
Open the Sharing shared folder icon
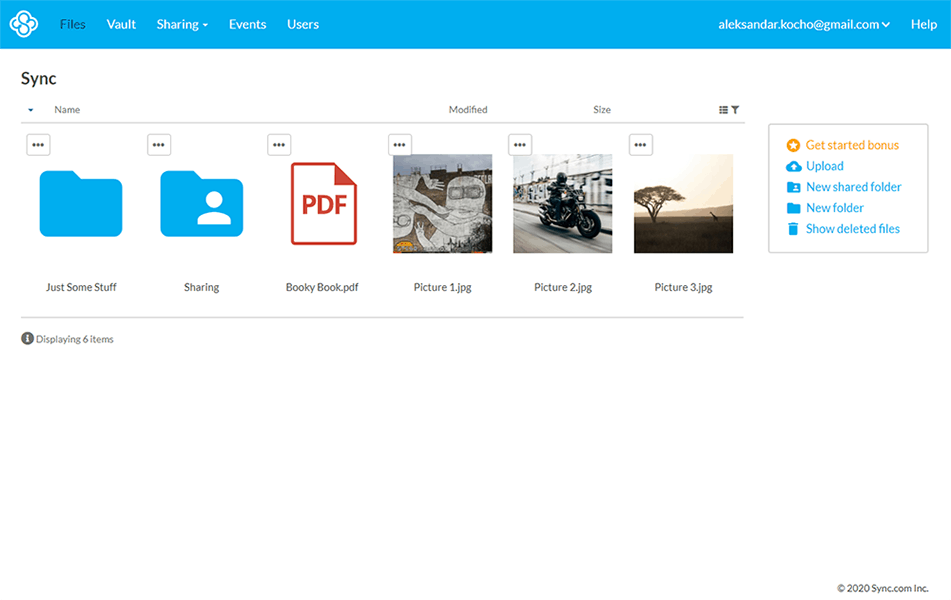pos(202,204)
